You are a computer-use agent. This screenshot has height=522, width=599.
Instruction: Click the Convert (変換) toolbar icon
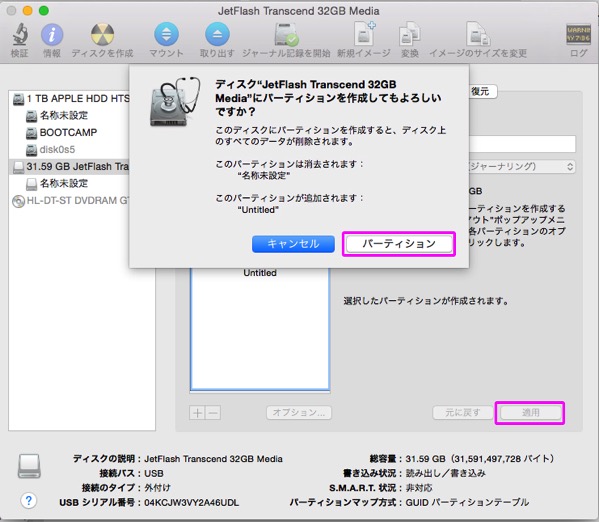[x=410, y=35]
